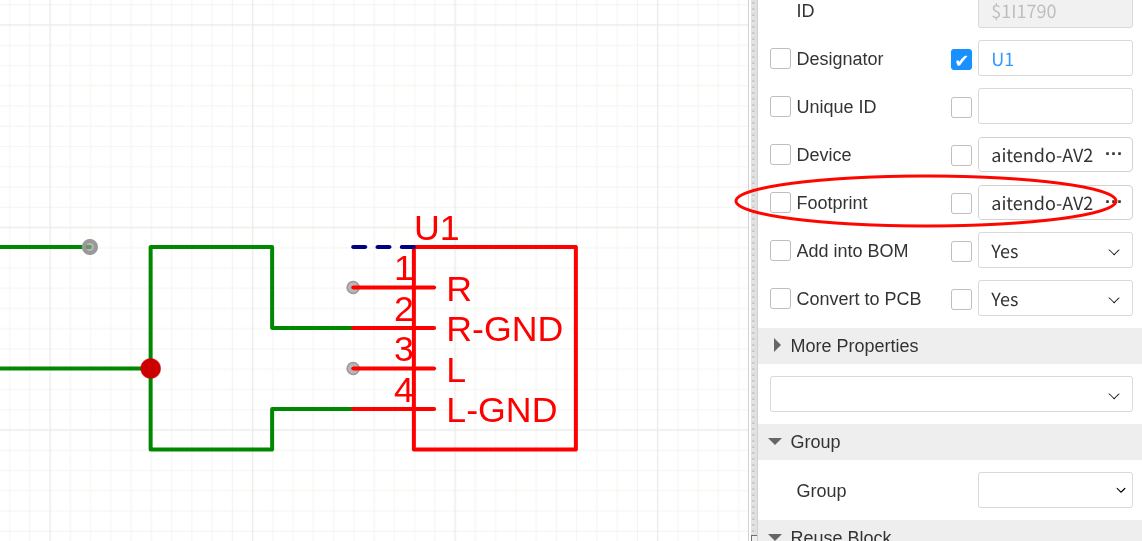
Task: Select pin 3 labeled L on U1
Action: click(456, 371)
